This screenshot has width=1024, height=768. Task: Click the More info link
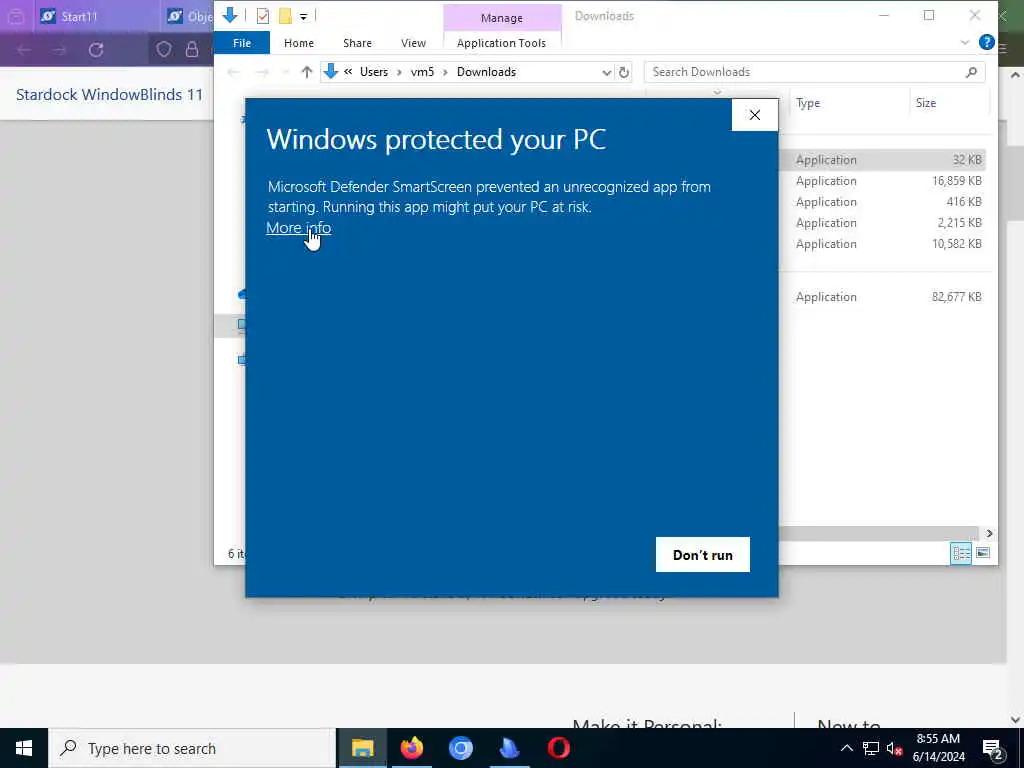298,227
